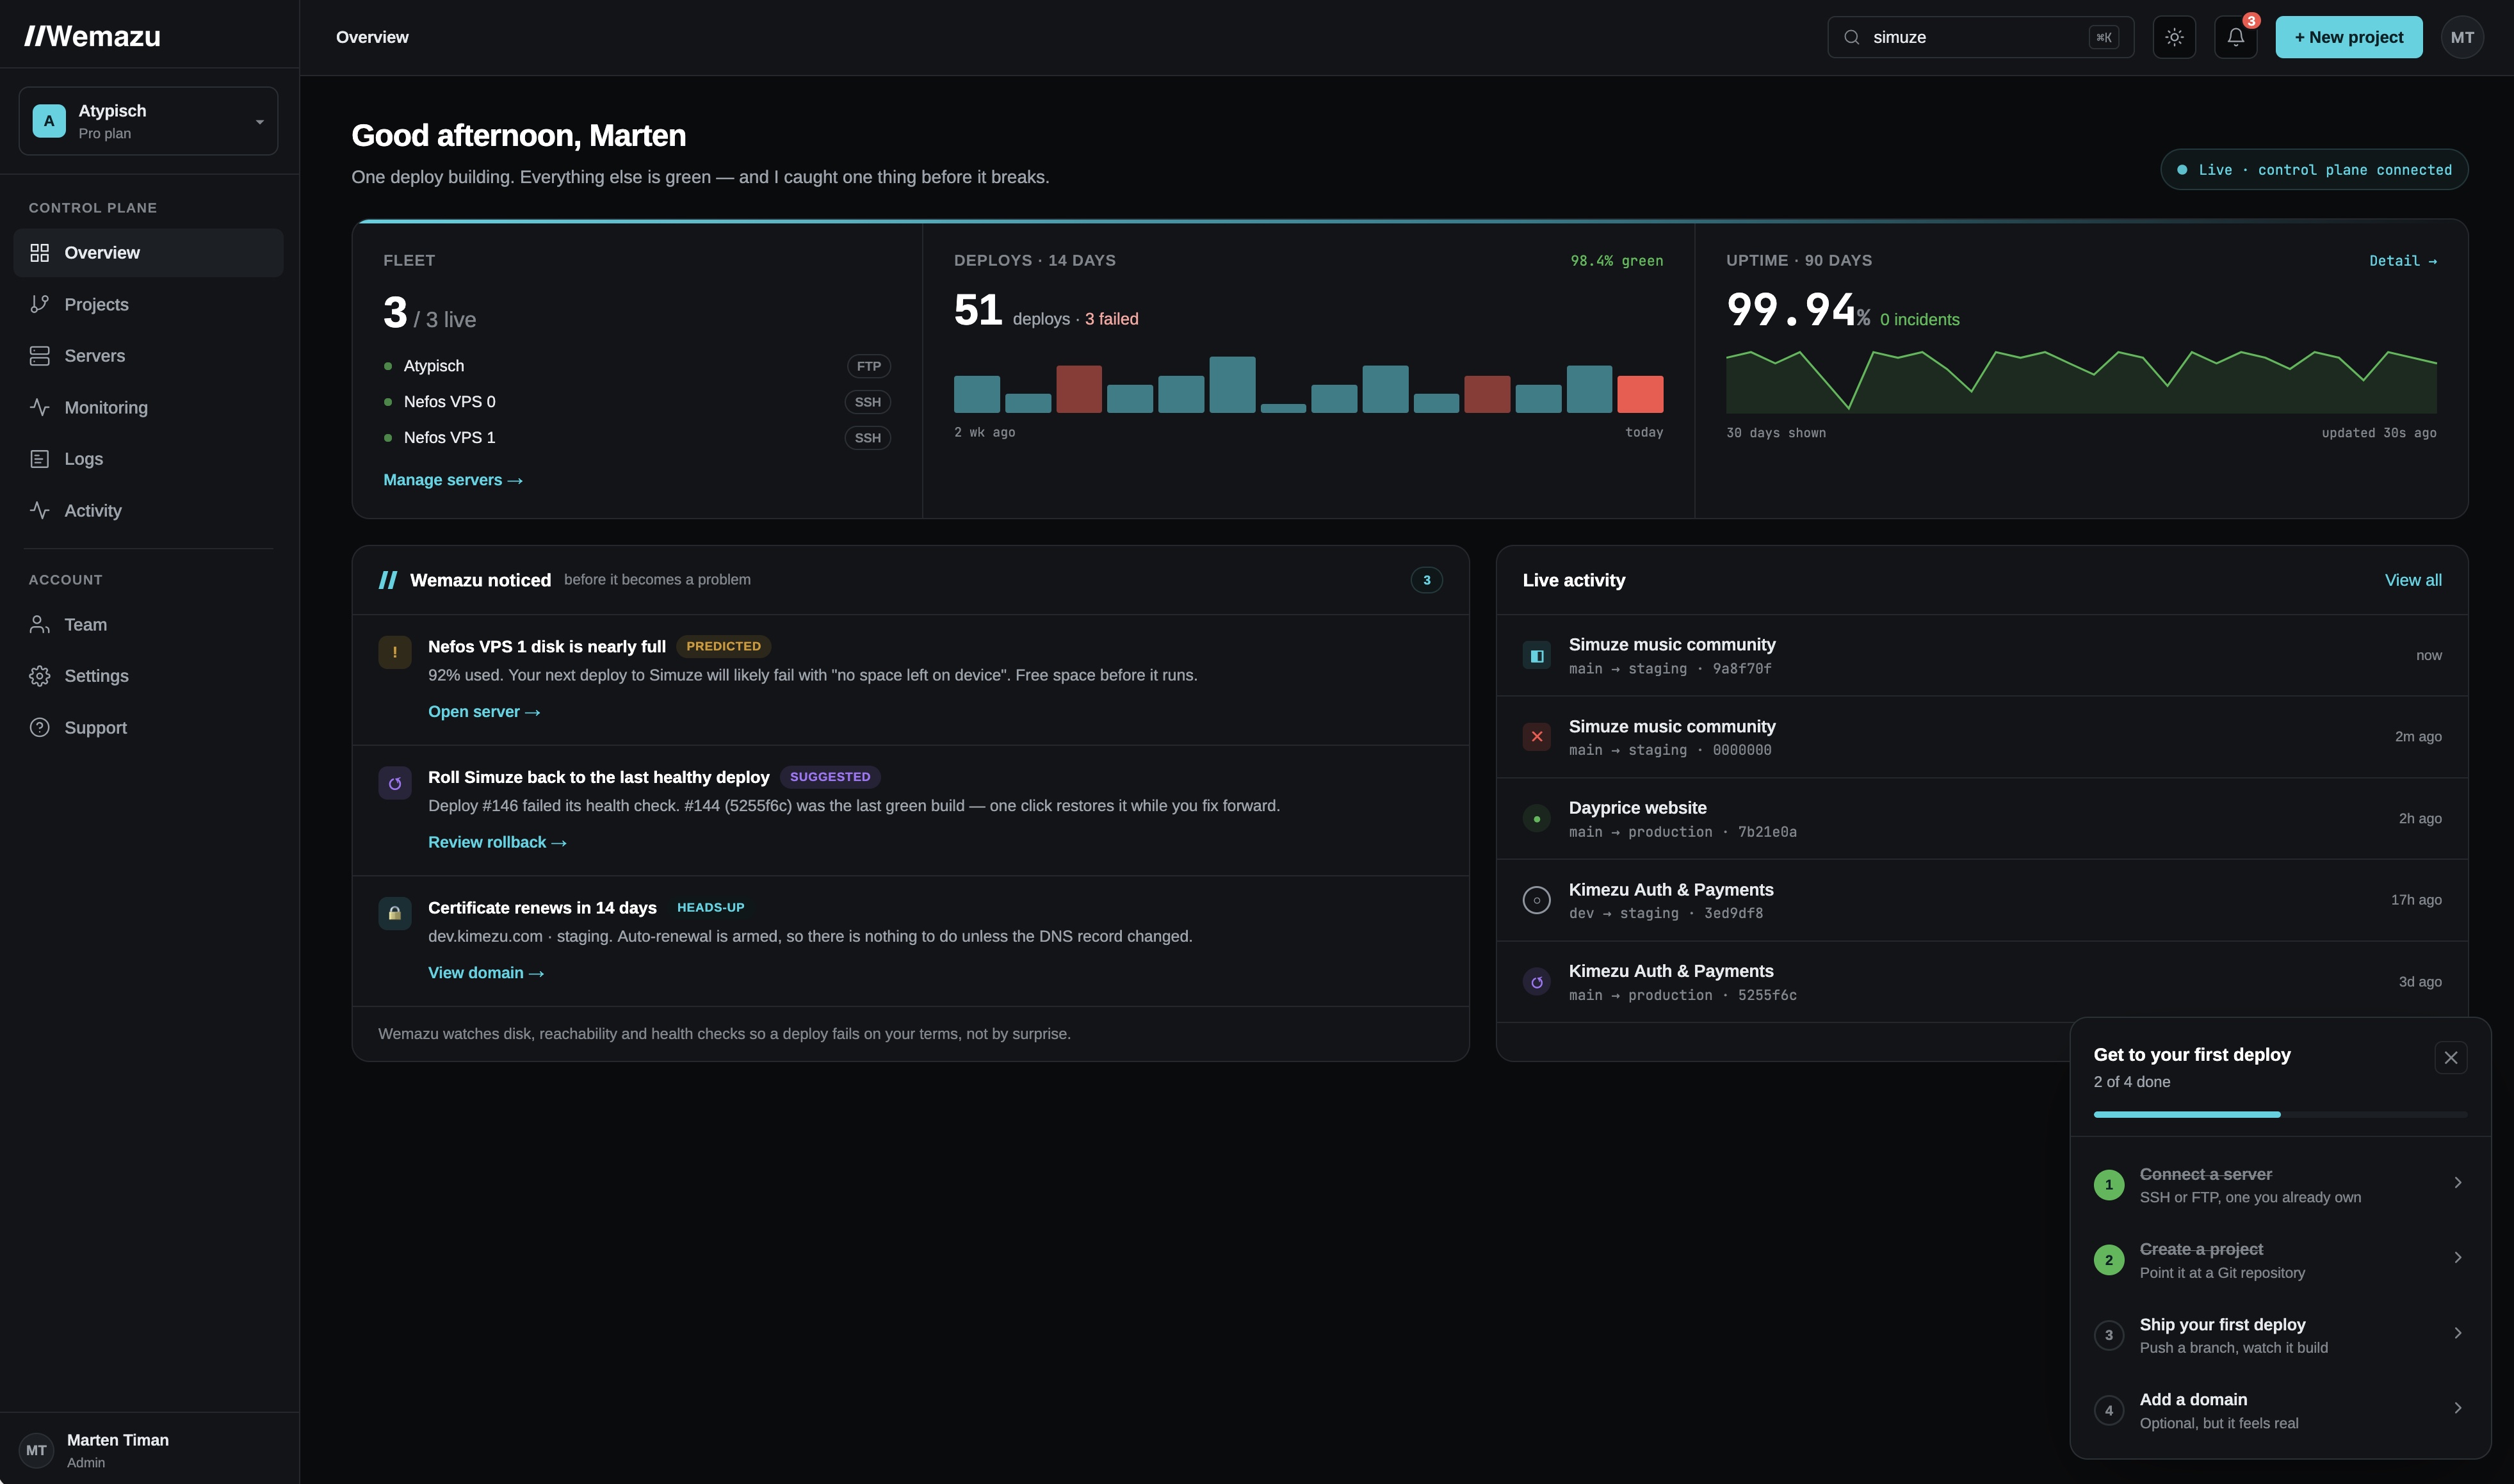Click the View domain link
Viewport: 2514px width, 1484px height.
tap(486, 973)
